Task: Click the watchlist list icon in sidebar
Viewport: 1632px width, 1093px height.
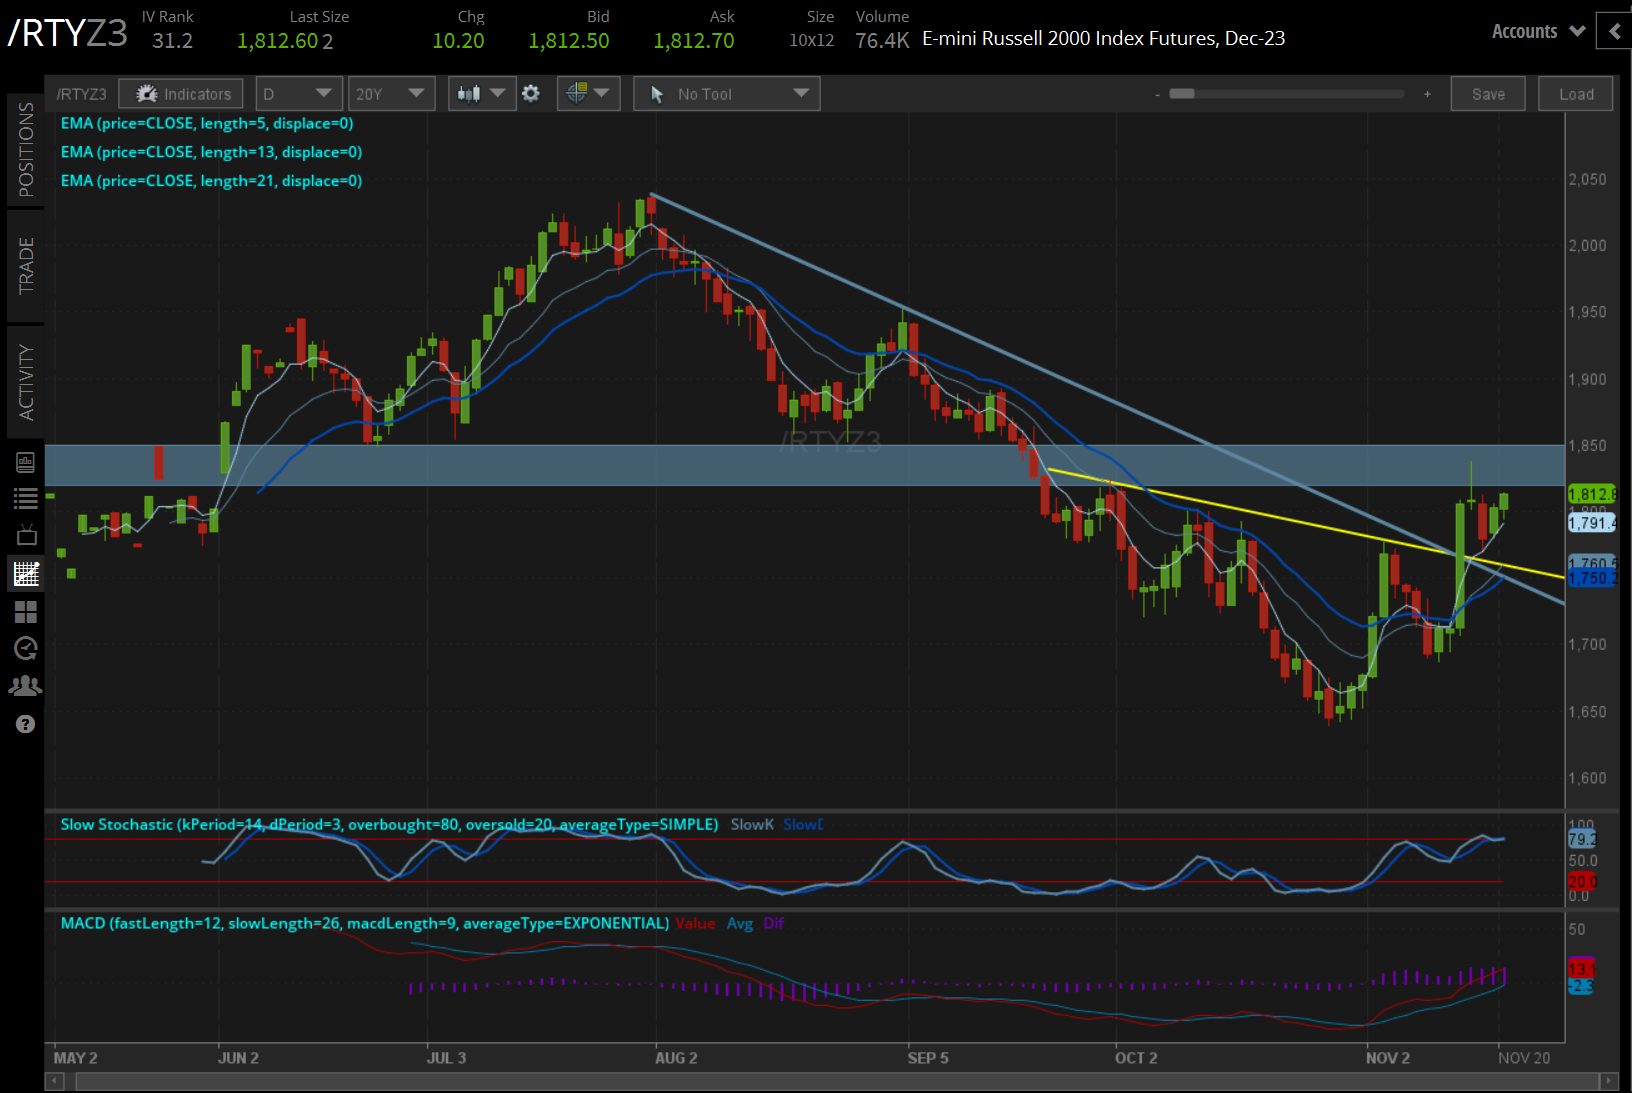Action: pyautogui.click(x=26, y=498)
